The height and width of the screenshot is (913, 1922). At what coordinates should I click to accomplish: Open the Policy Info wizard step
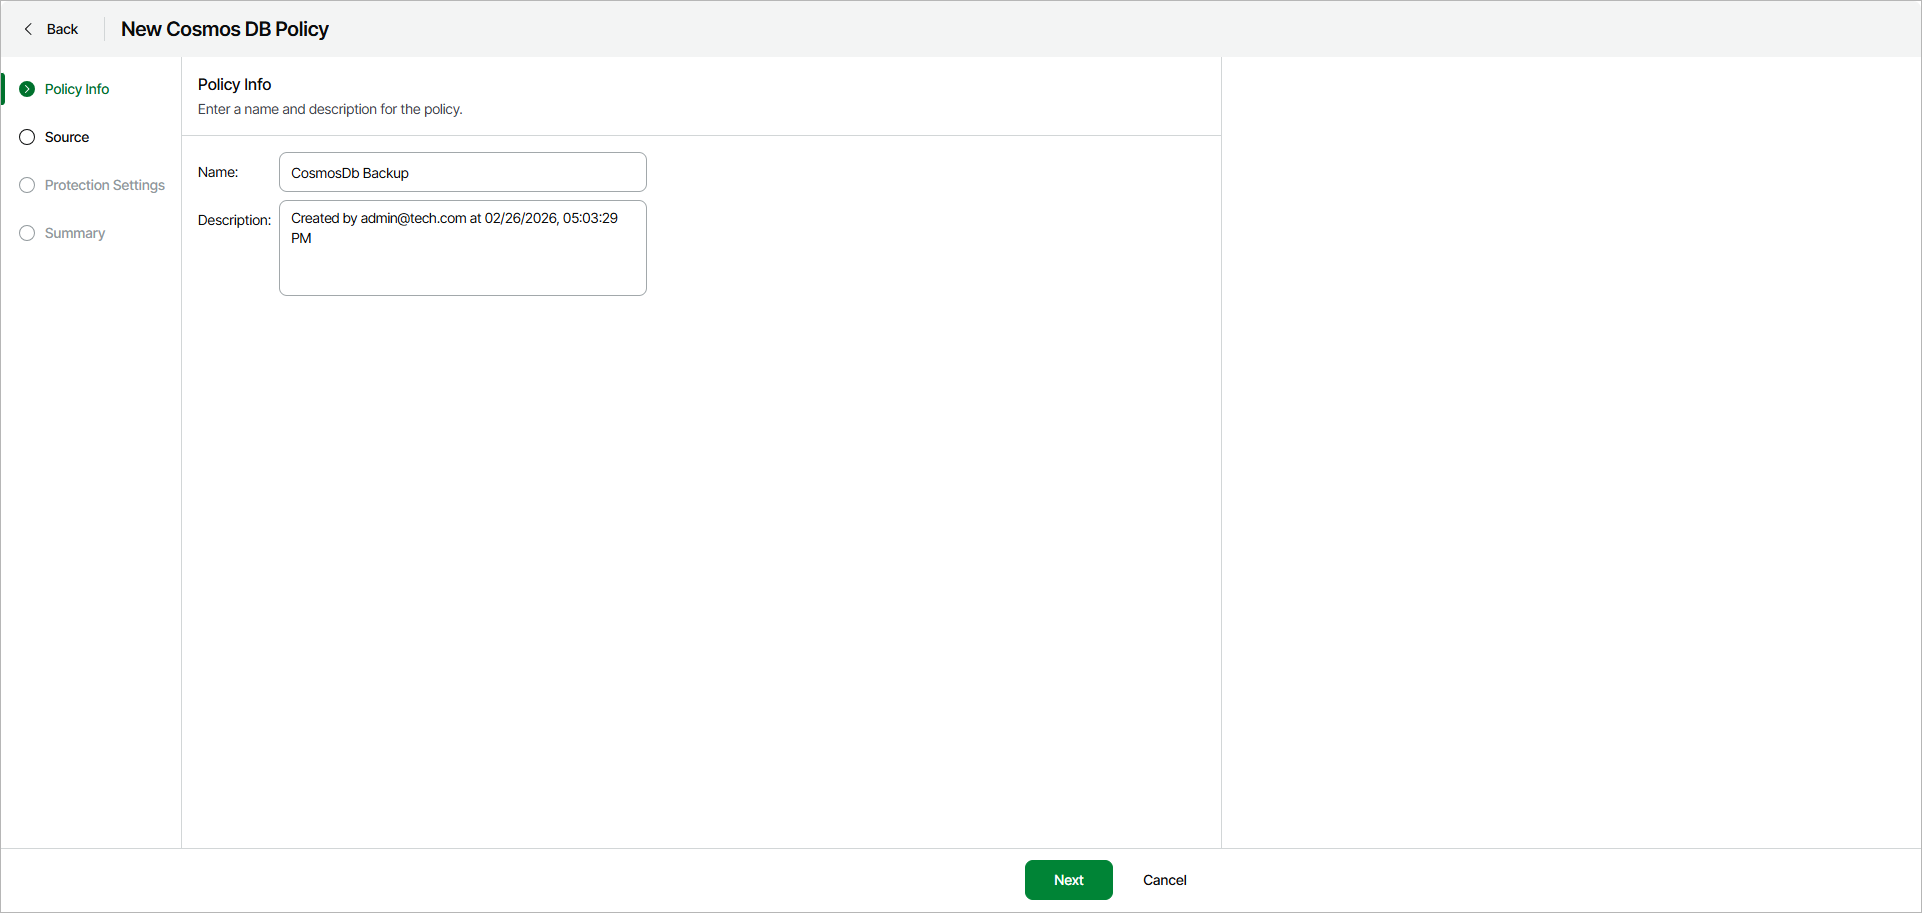click(x=77, y=89)
